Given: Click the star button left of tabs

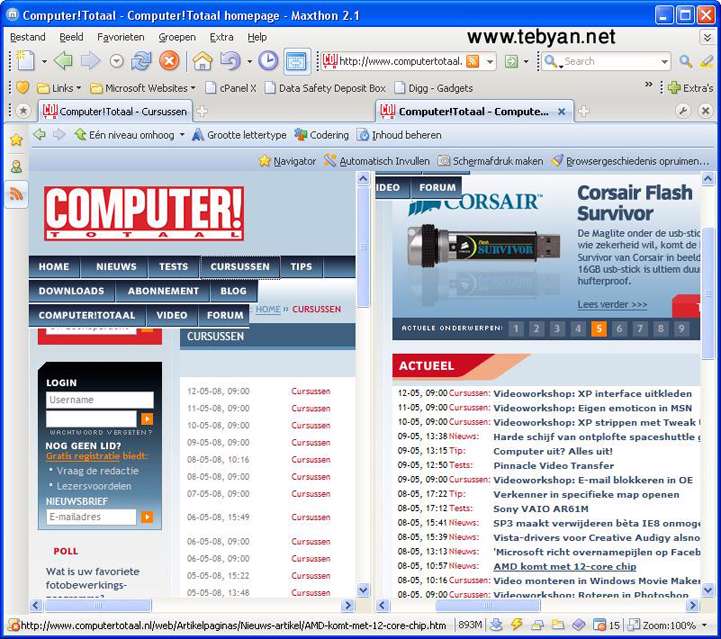Looking at the screenshot, I should (23, 111).
